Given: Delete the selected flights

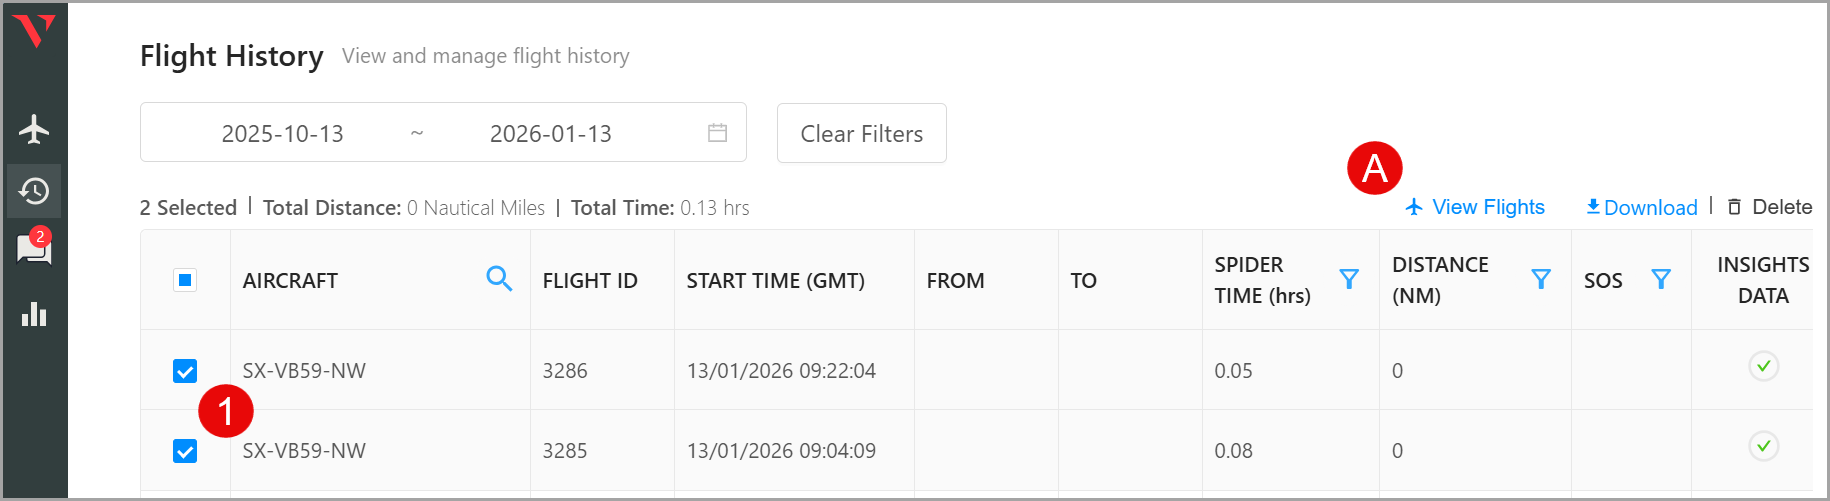Looking at the screenshot, I should 1770,207.
